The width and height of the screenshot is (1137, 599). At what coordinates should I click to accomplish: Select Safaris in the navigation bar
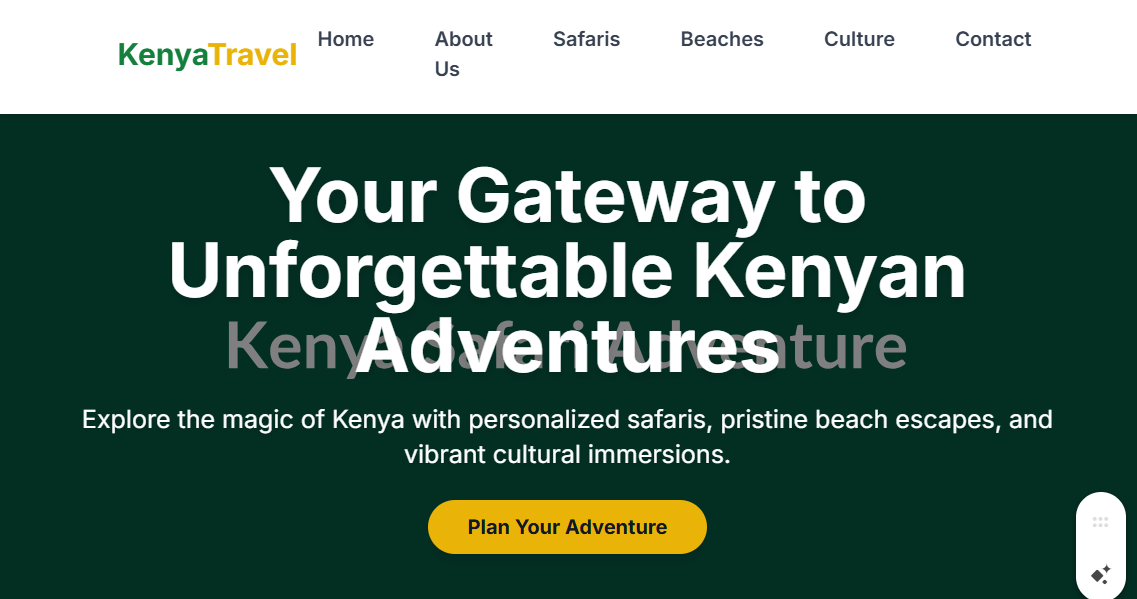[x=586, y=39]
